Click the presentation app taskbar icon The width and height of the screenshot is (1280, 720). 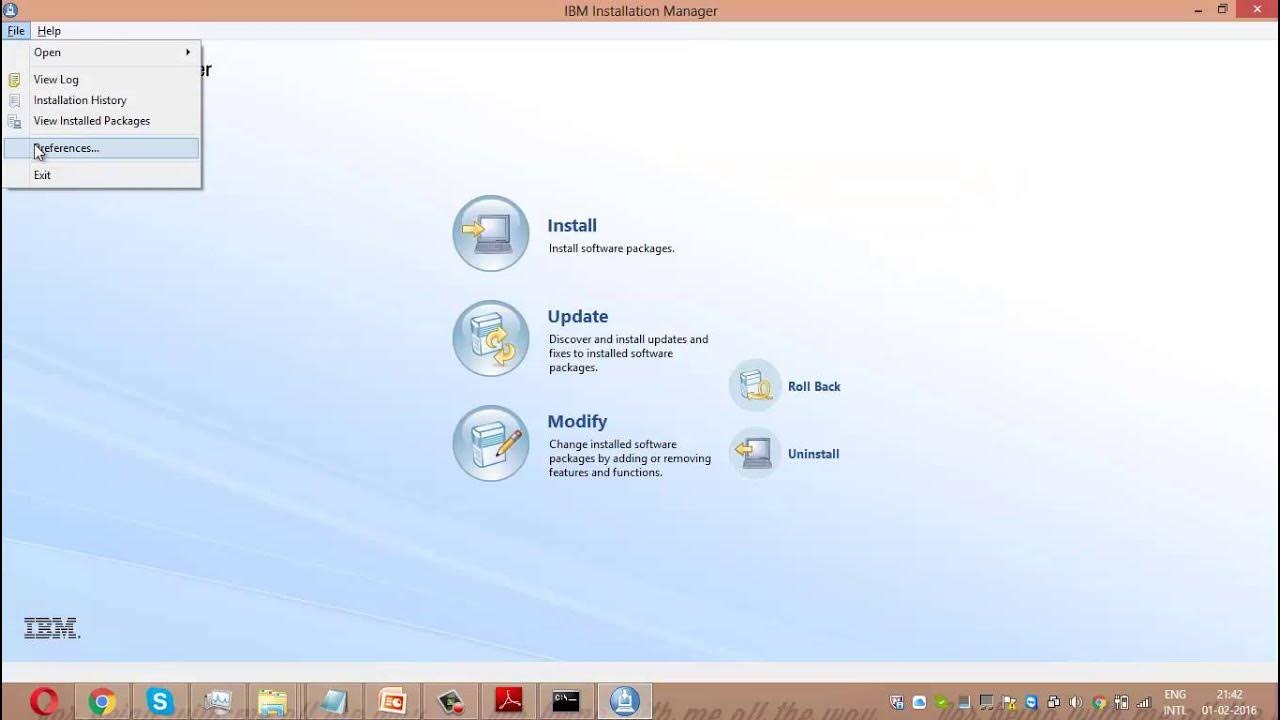[x=392, y=702]
